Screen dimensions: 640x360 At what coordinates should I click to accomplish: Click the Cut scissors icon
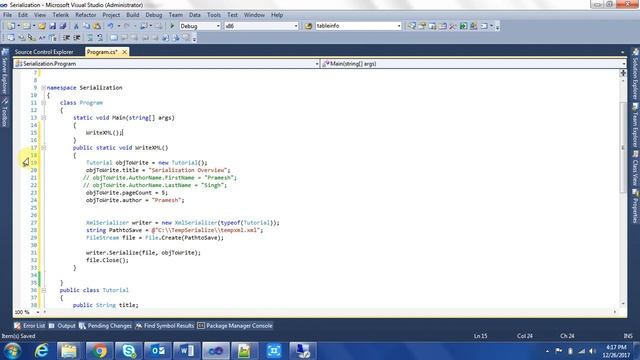[76, 26]
